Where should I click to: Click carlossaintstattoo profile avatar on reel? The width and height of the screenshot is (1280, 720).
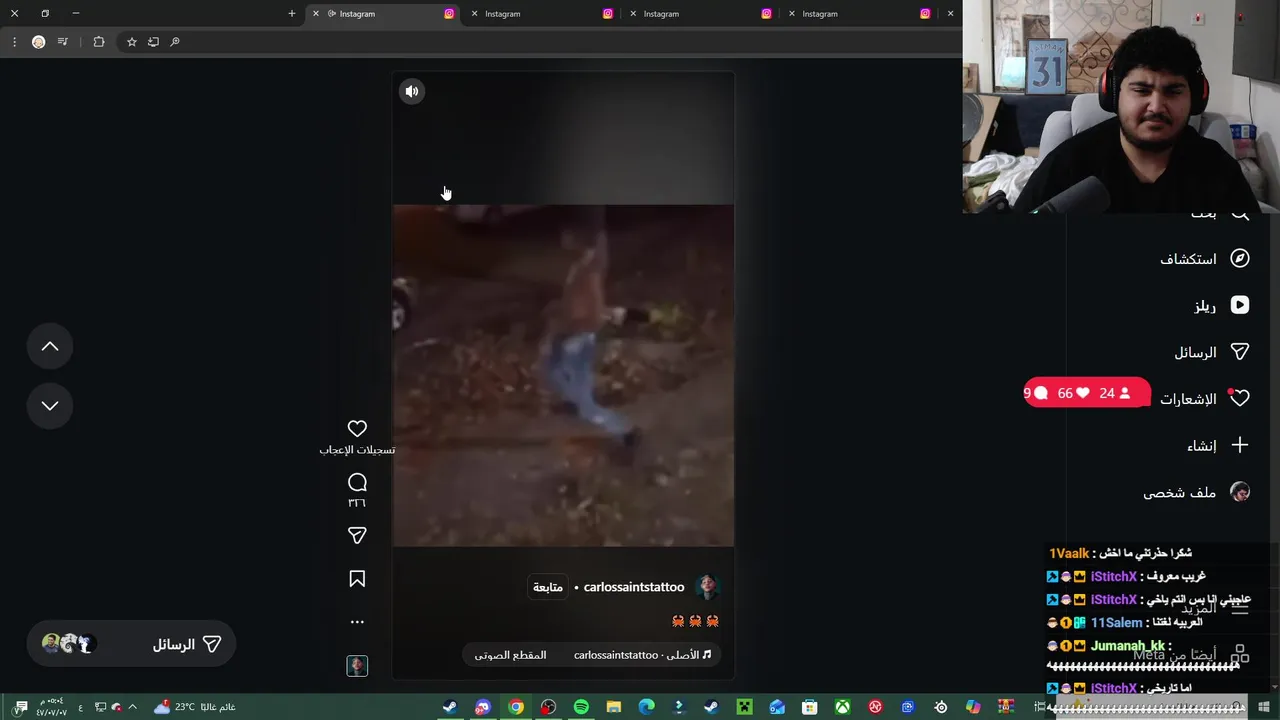pos(707,587)
